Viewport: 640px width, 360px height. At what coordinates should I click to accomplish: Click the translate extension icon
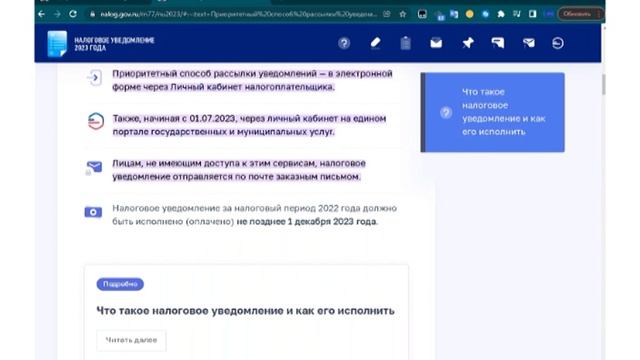point(454,14)
